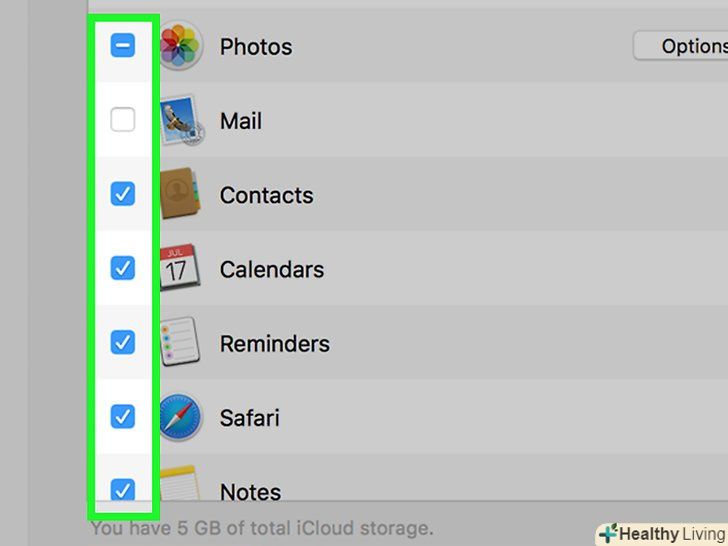Uncheck the Notes checkbox
This screenshot has height=546, width=728.
[x=122, y=490]
